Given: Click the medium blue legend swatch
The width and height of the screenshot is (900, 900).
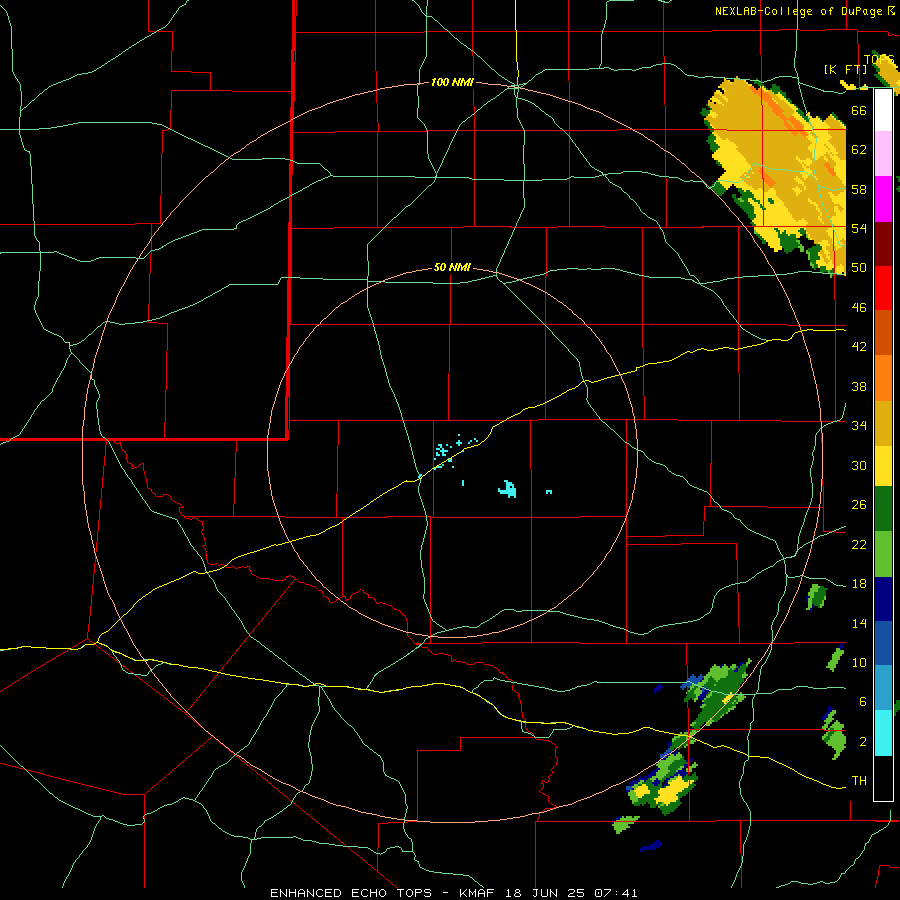Looking at the screenshot, I should pos(883,643).
